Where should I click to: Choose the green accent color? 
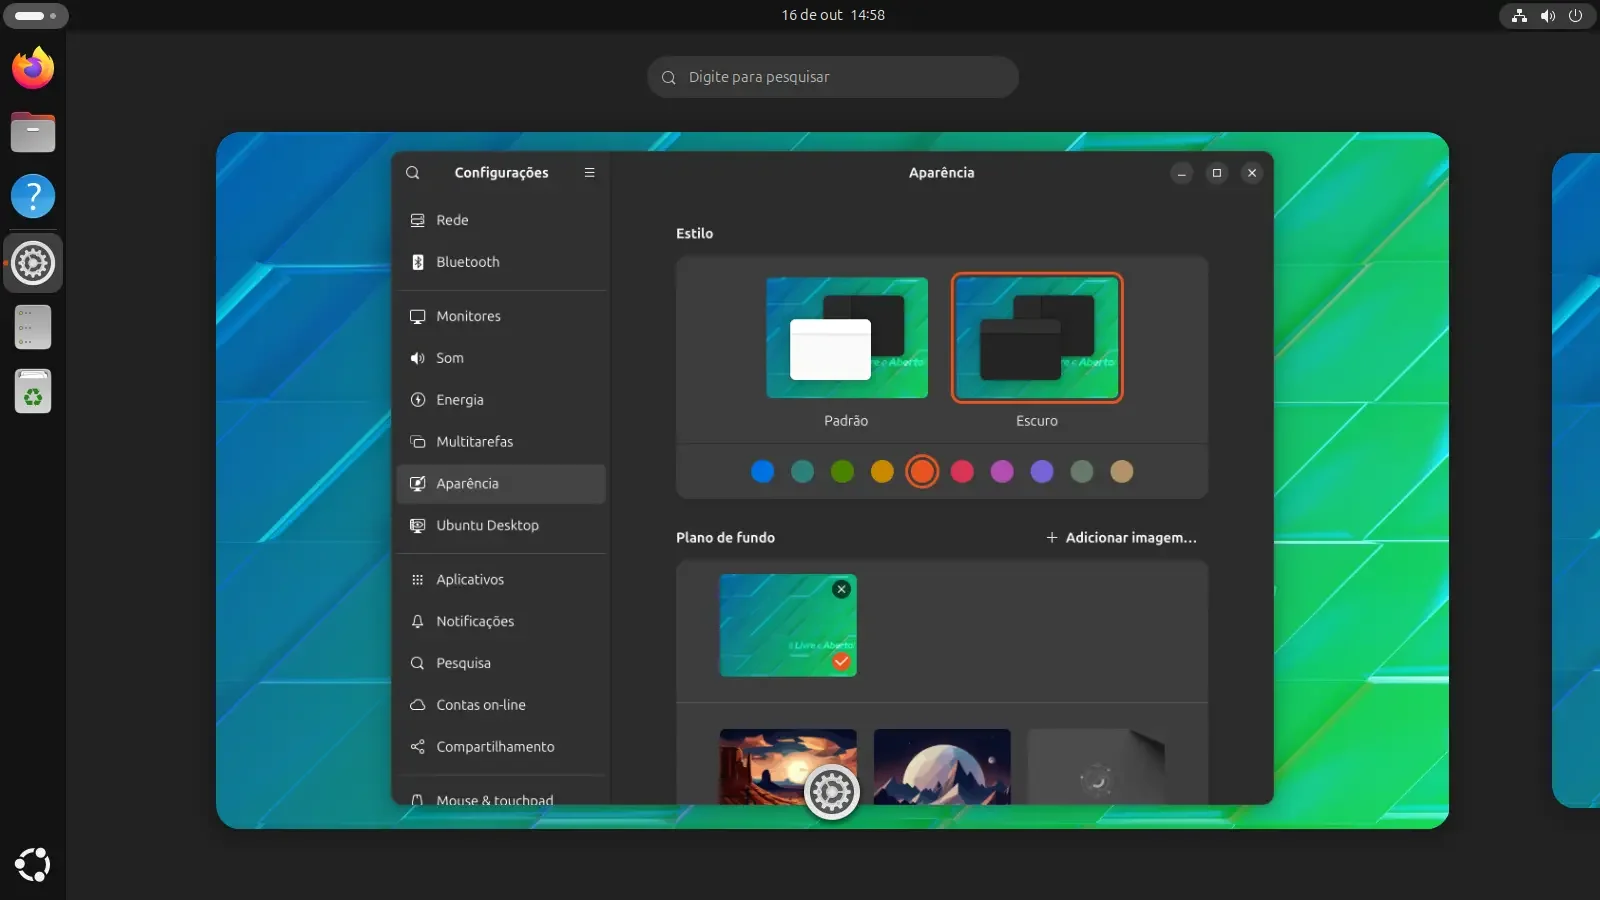842,472
